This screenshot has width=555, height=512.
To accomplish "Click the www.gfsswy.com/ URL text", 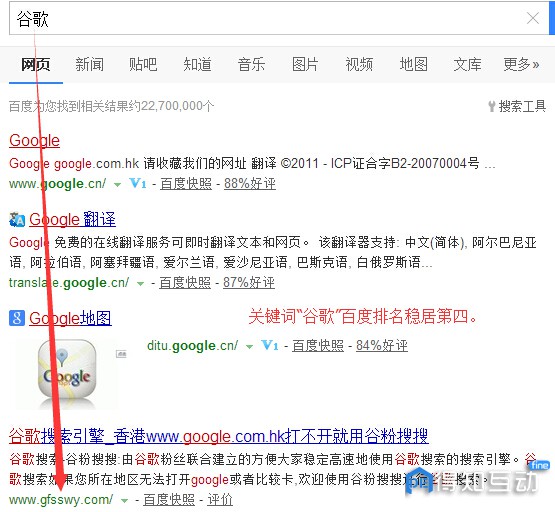I will 61,500.
